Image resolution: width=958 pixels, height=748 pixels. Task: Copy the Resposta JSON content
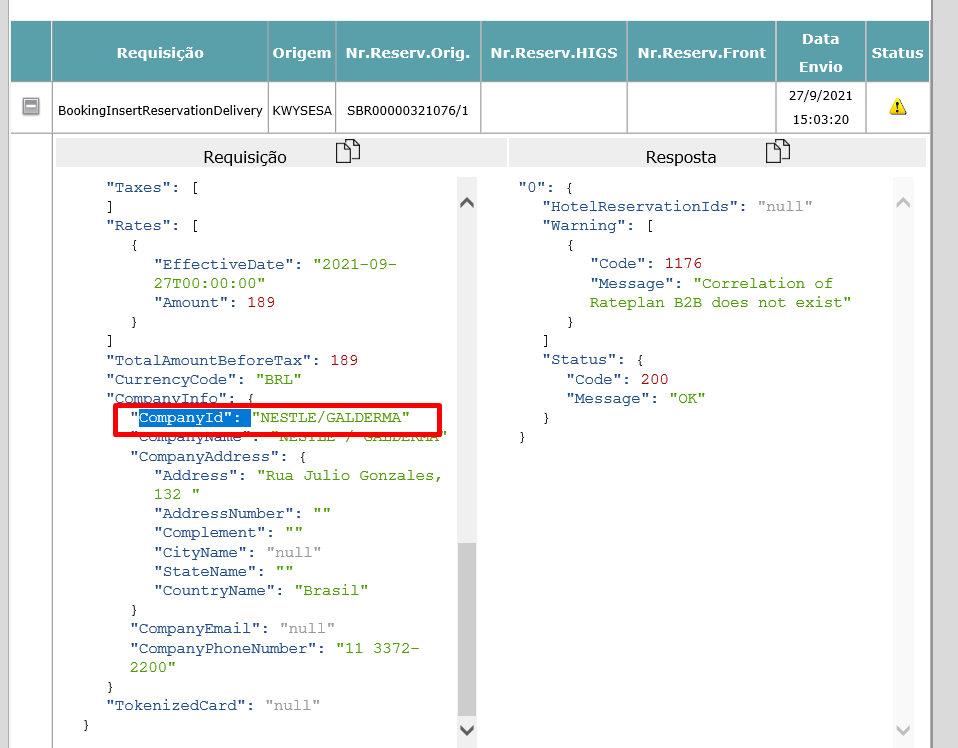pyautogui.click(x=778, y=151)
